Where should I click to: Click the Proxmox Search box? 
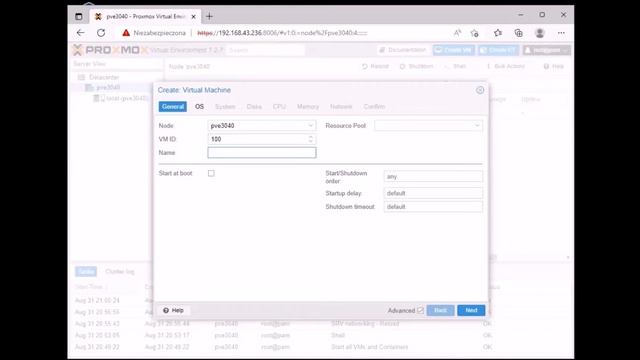coord(265,50)
